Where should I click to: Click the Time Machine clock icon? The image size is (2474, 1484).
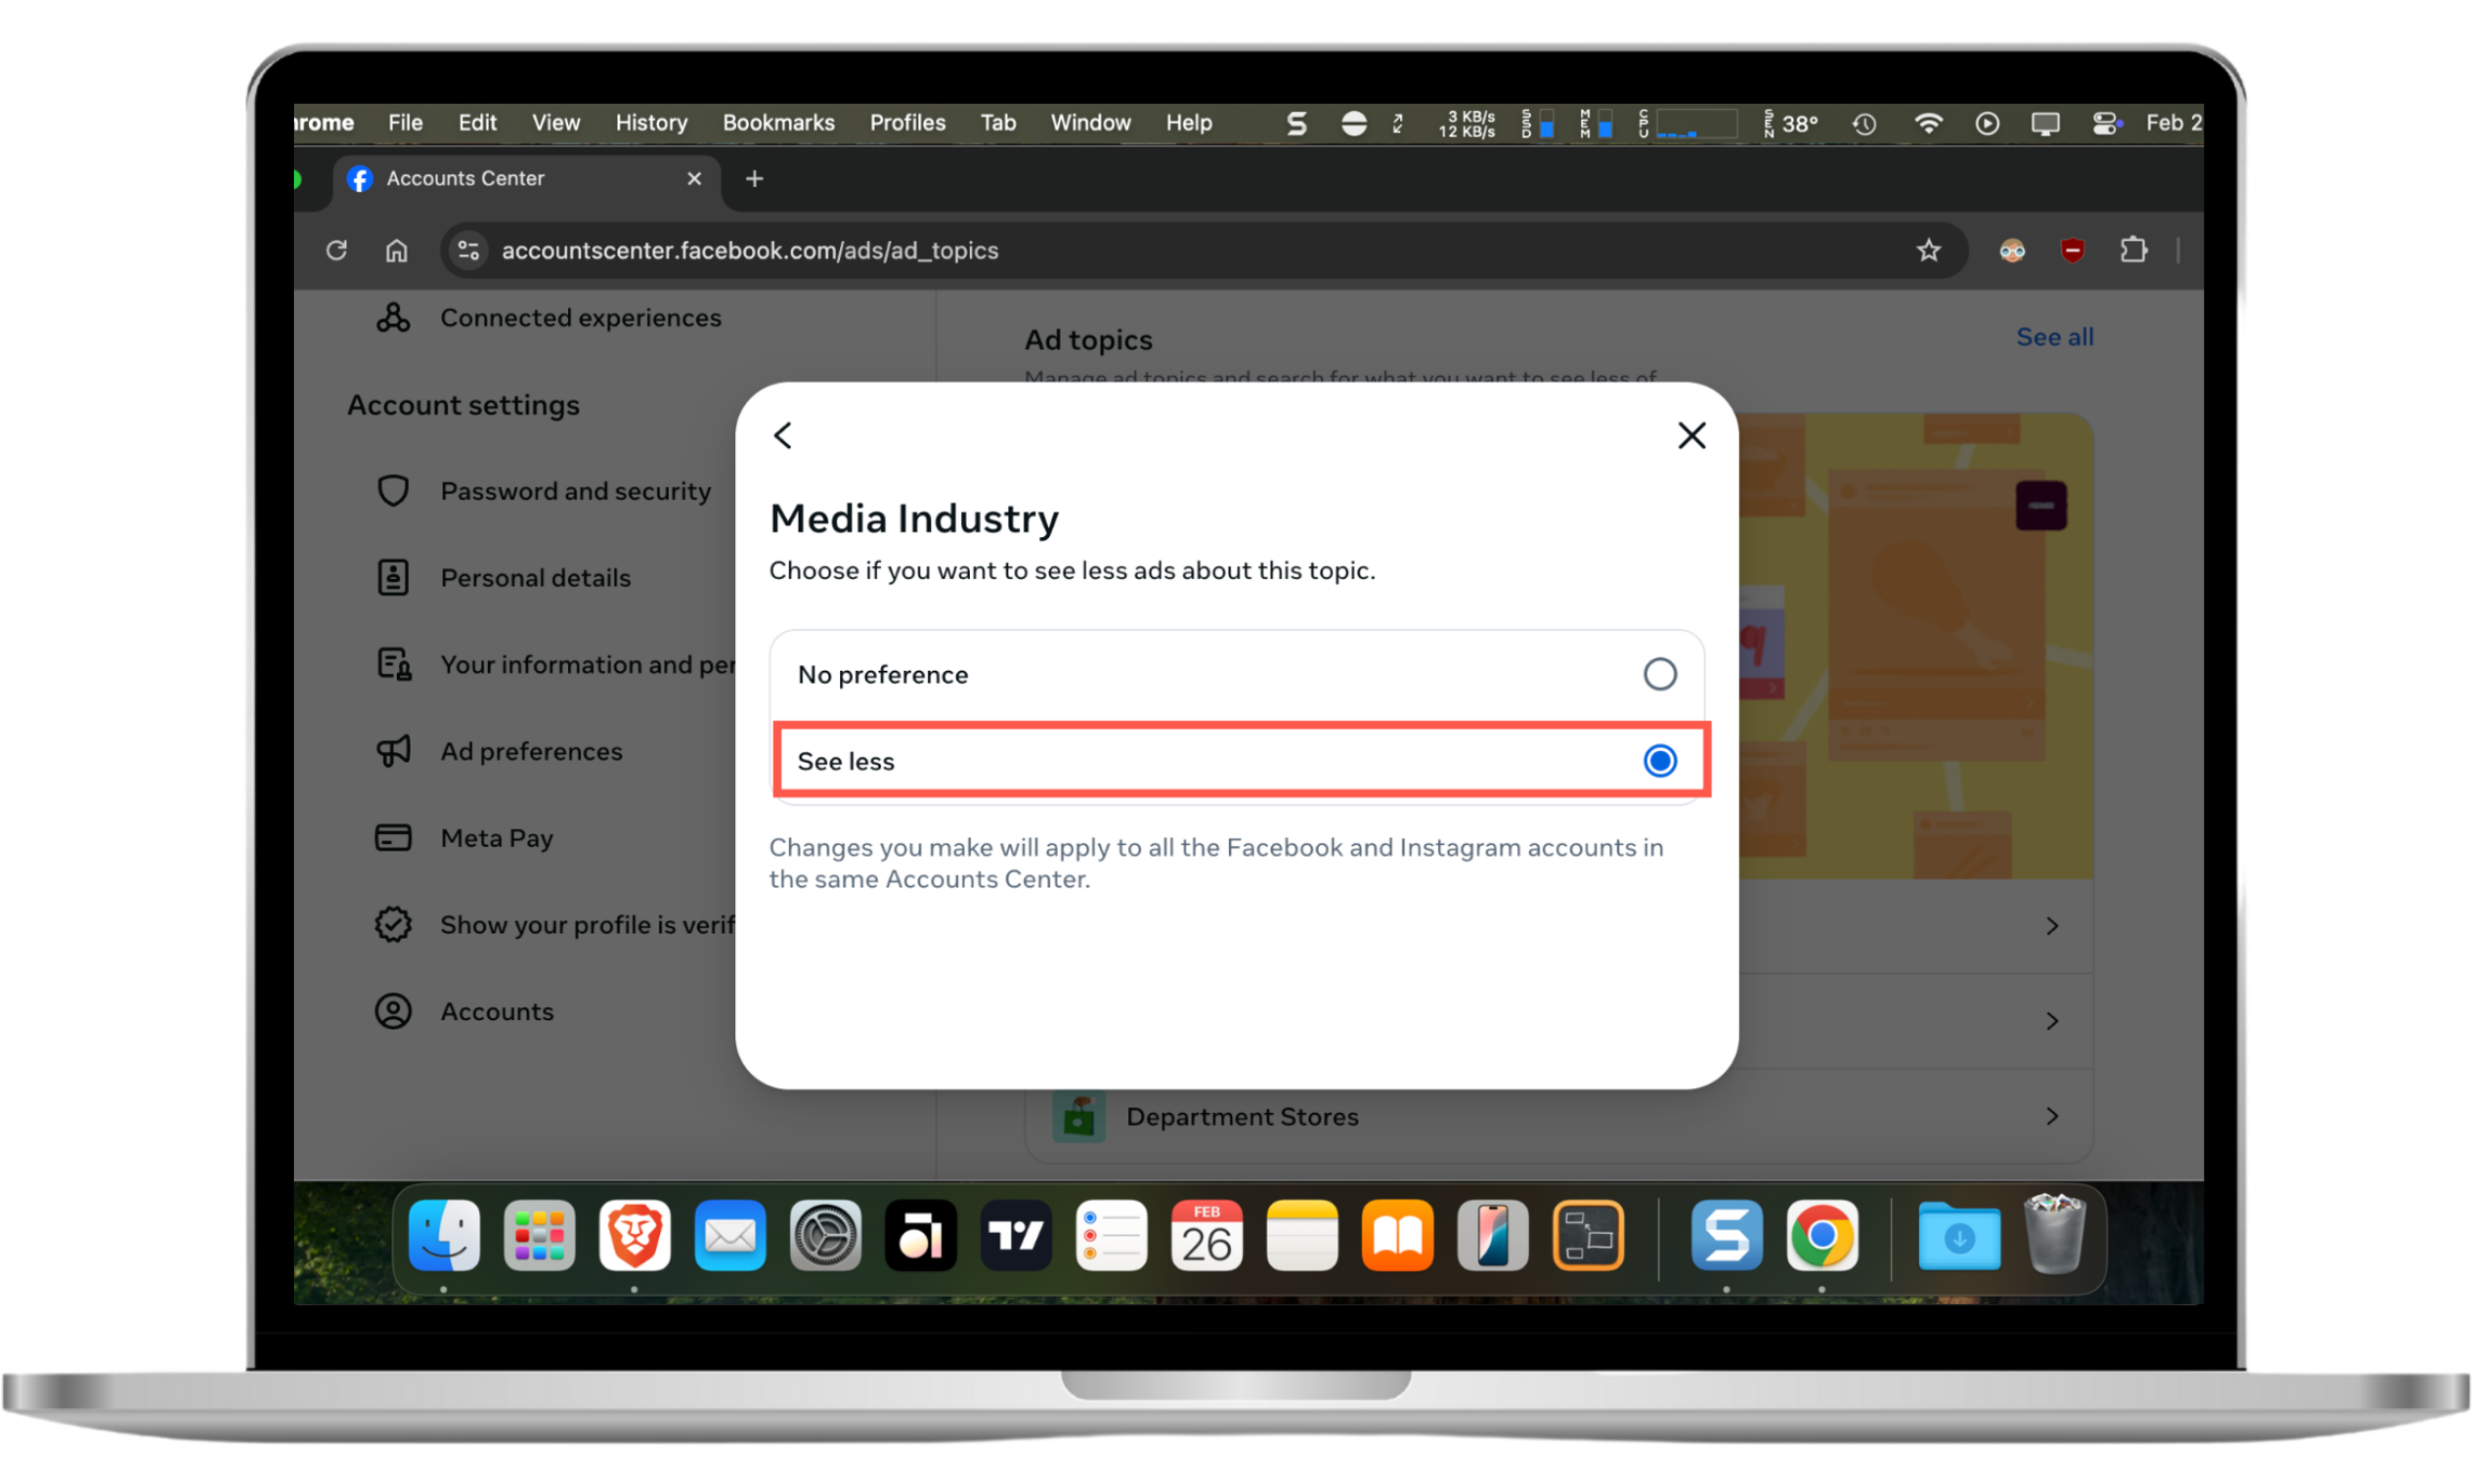click(1864, 124)
